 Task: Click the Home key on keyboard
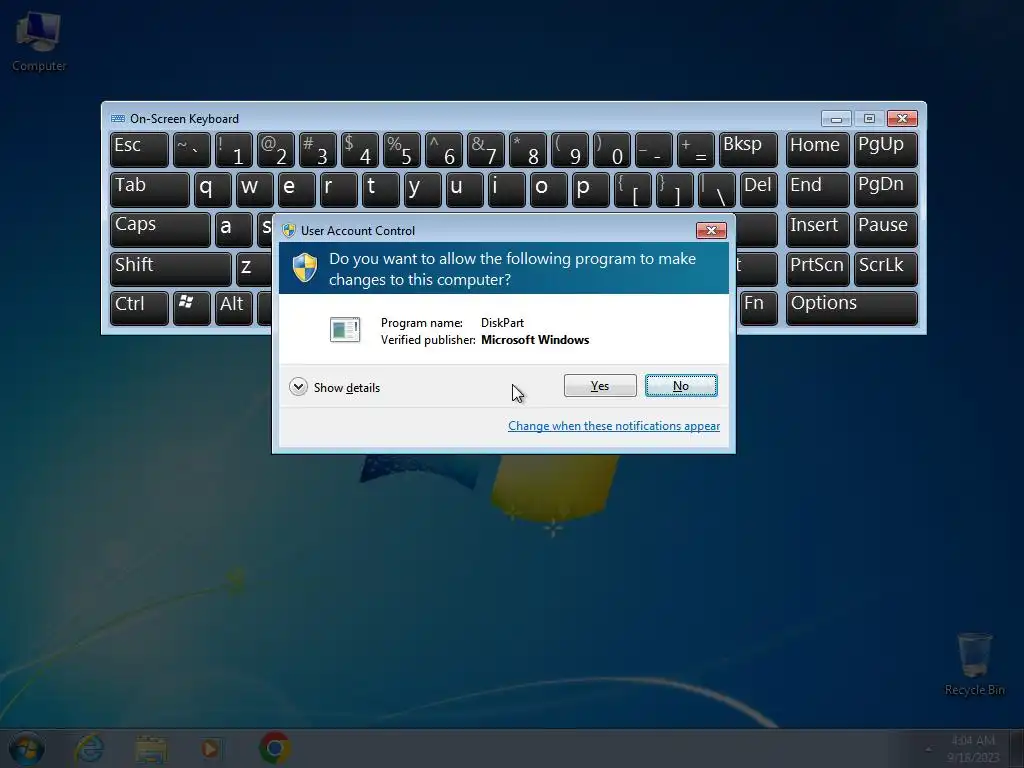click(818, 150)
